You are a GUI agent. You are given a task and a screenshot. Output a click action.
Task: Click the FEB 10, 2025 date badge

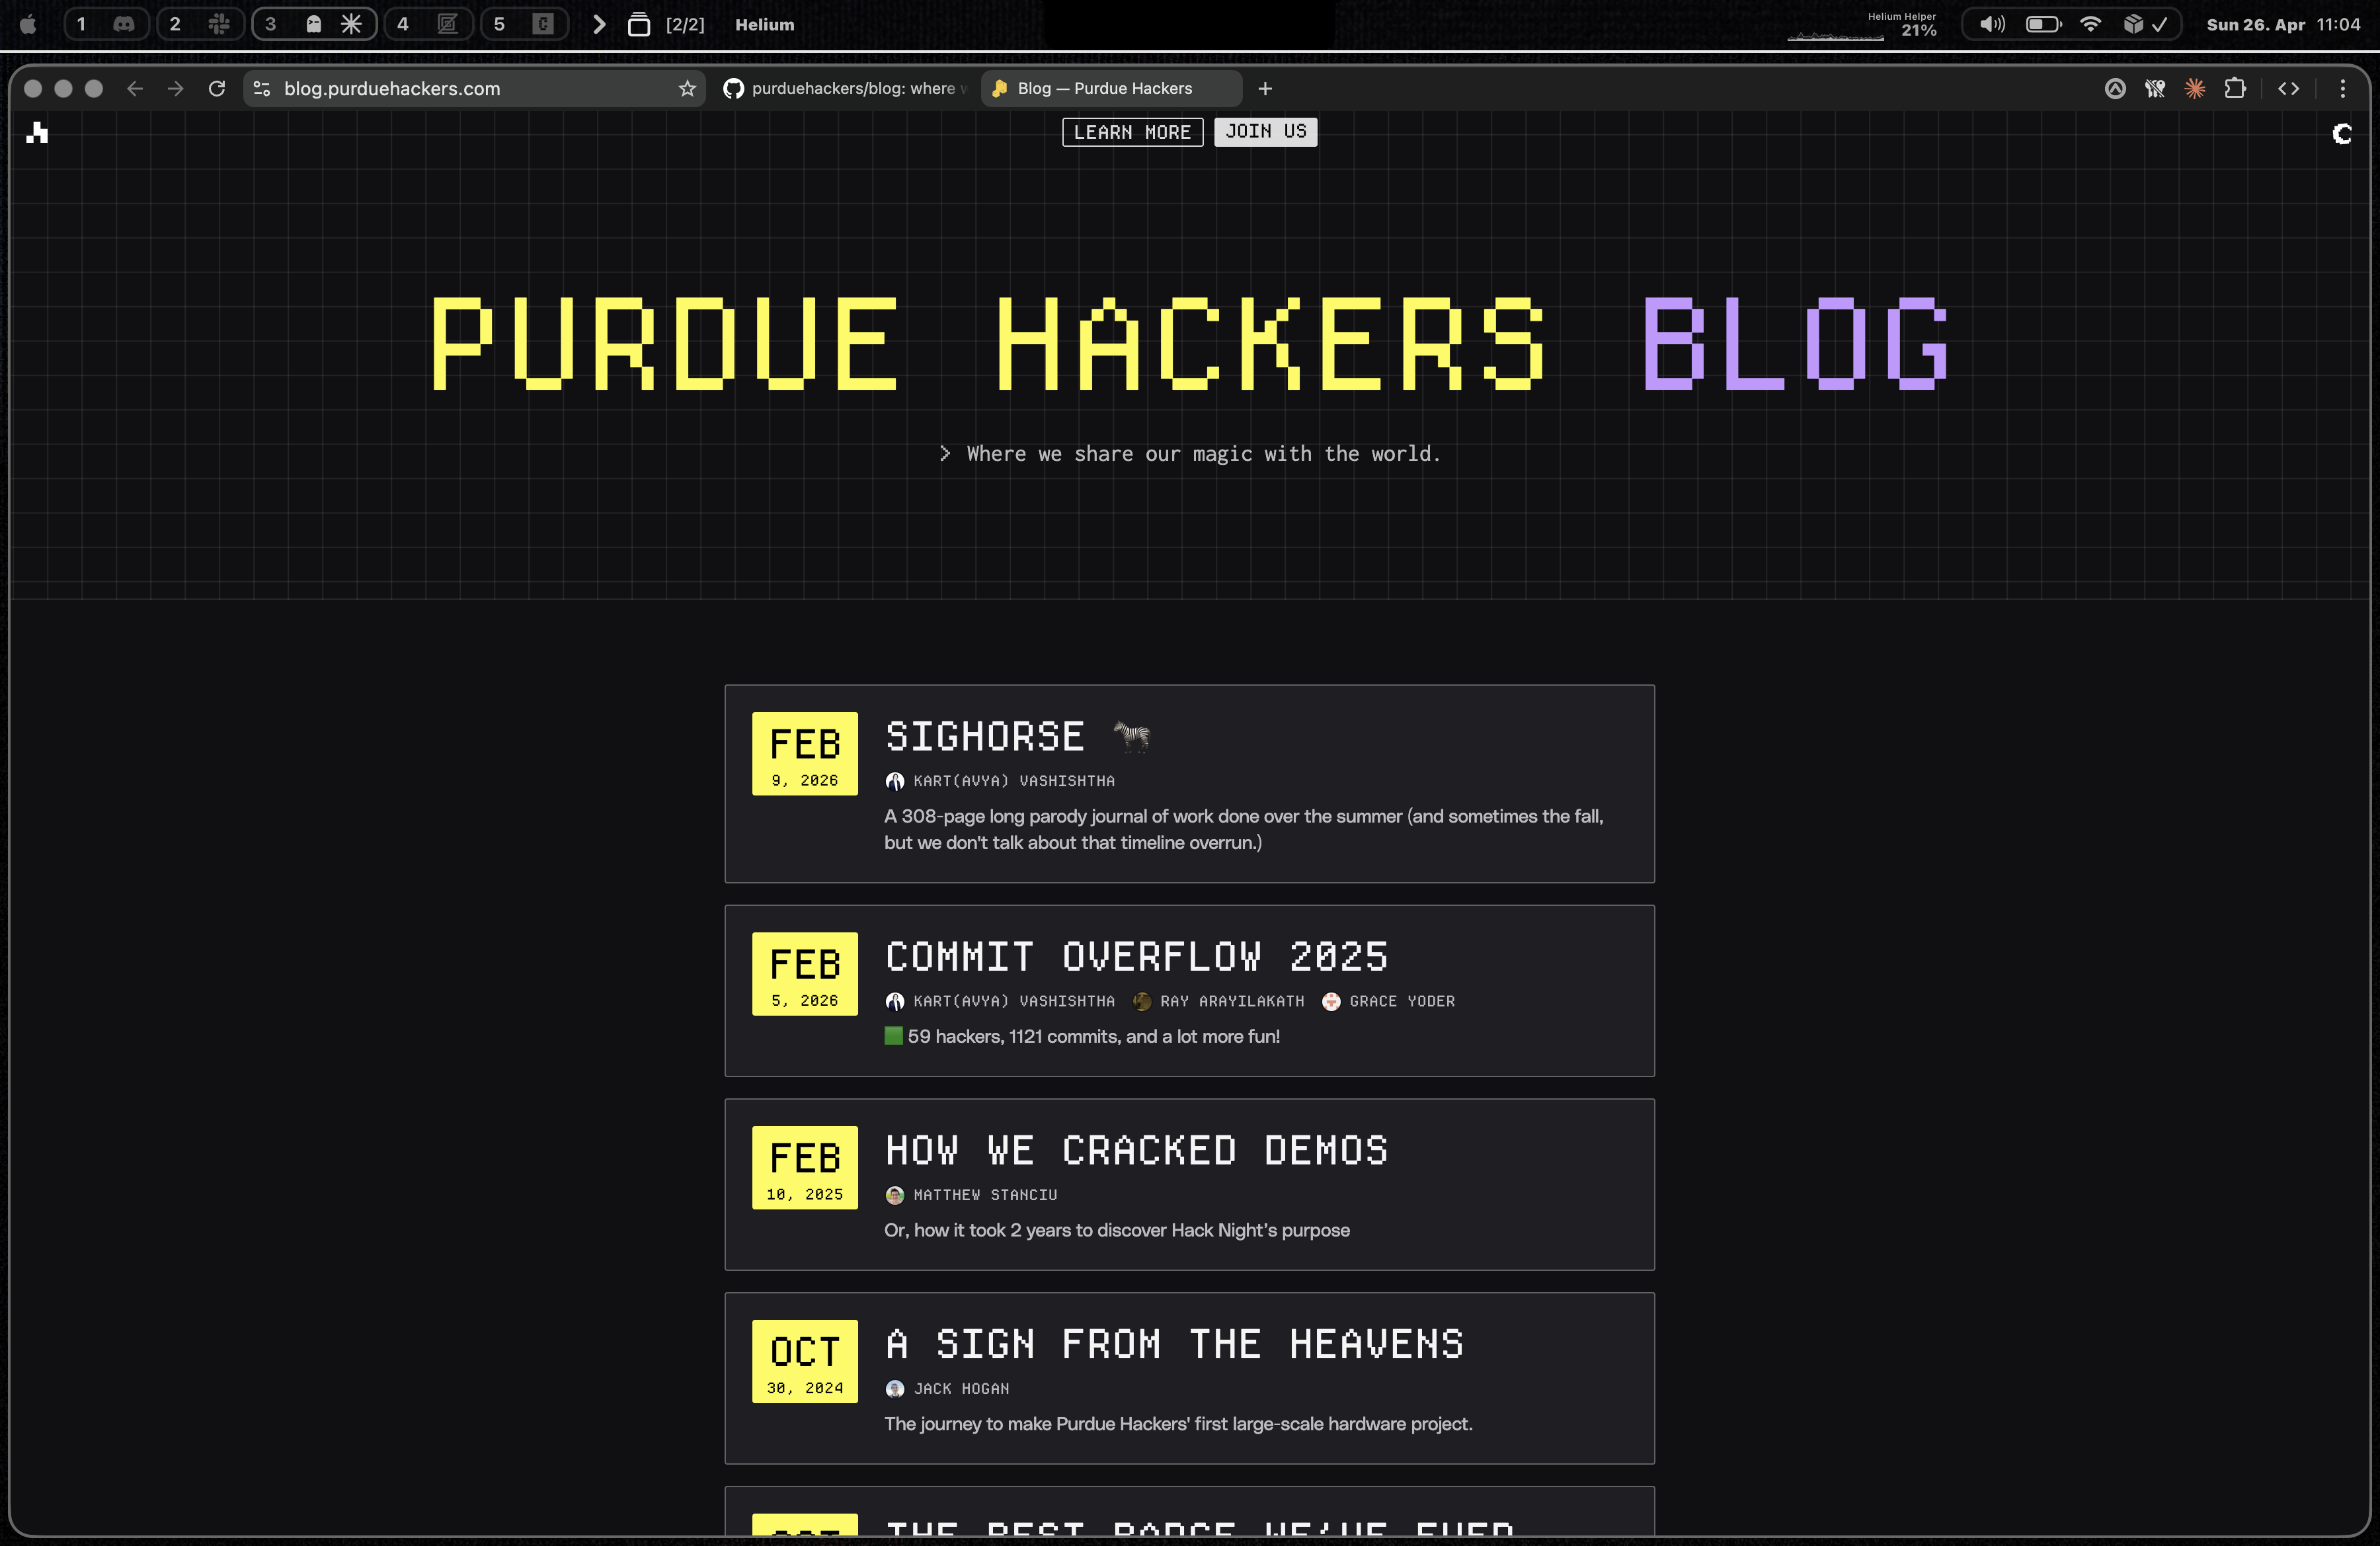805,1168
